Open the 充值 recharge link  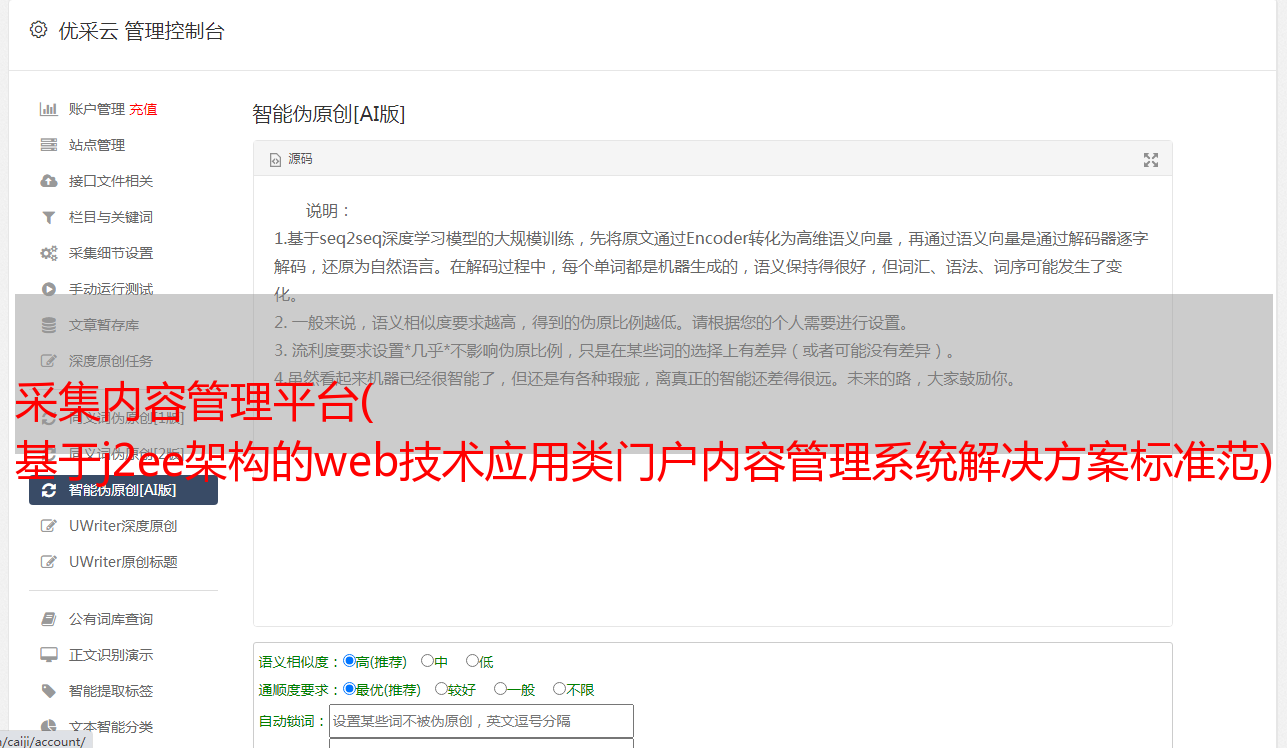tap(143, 109)
